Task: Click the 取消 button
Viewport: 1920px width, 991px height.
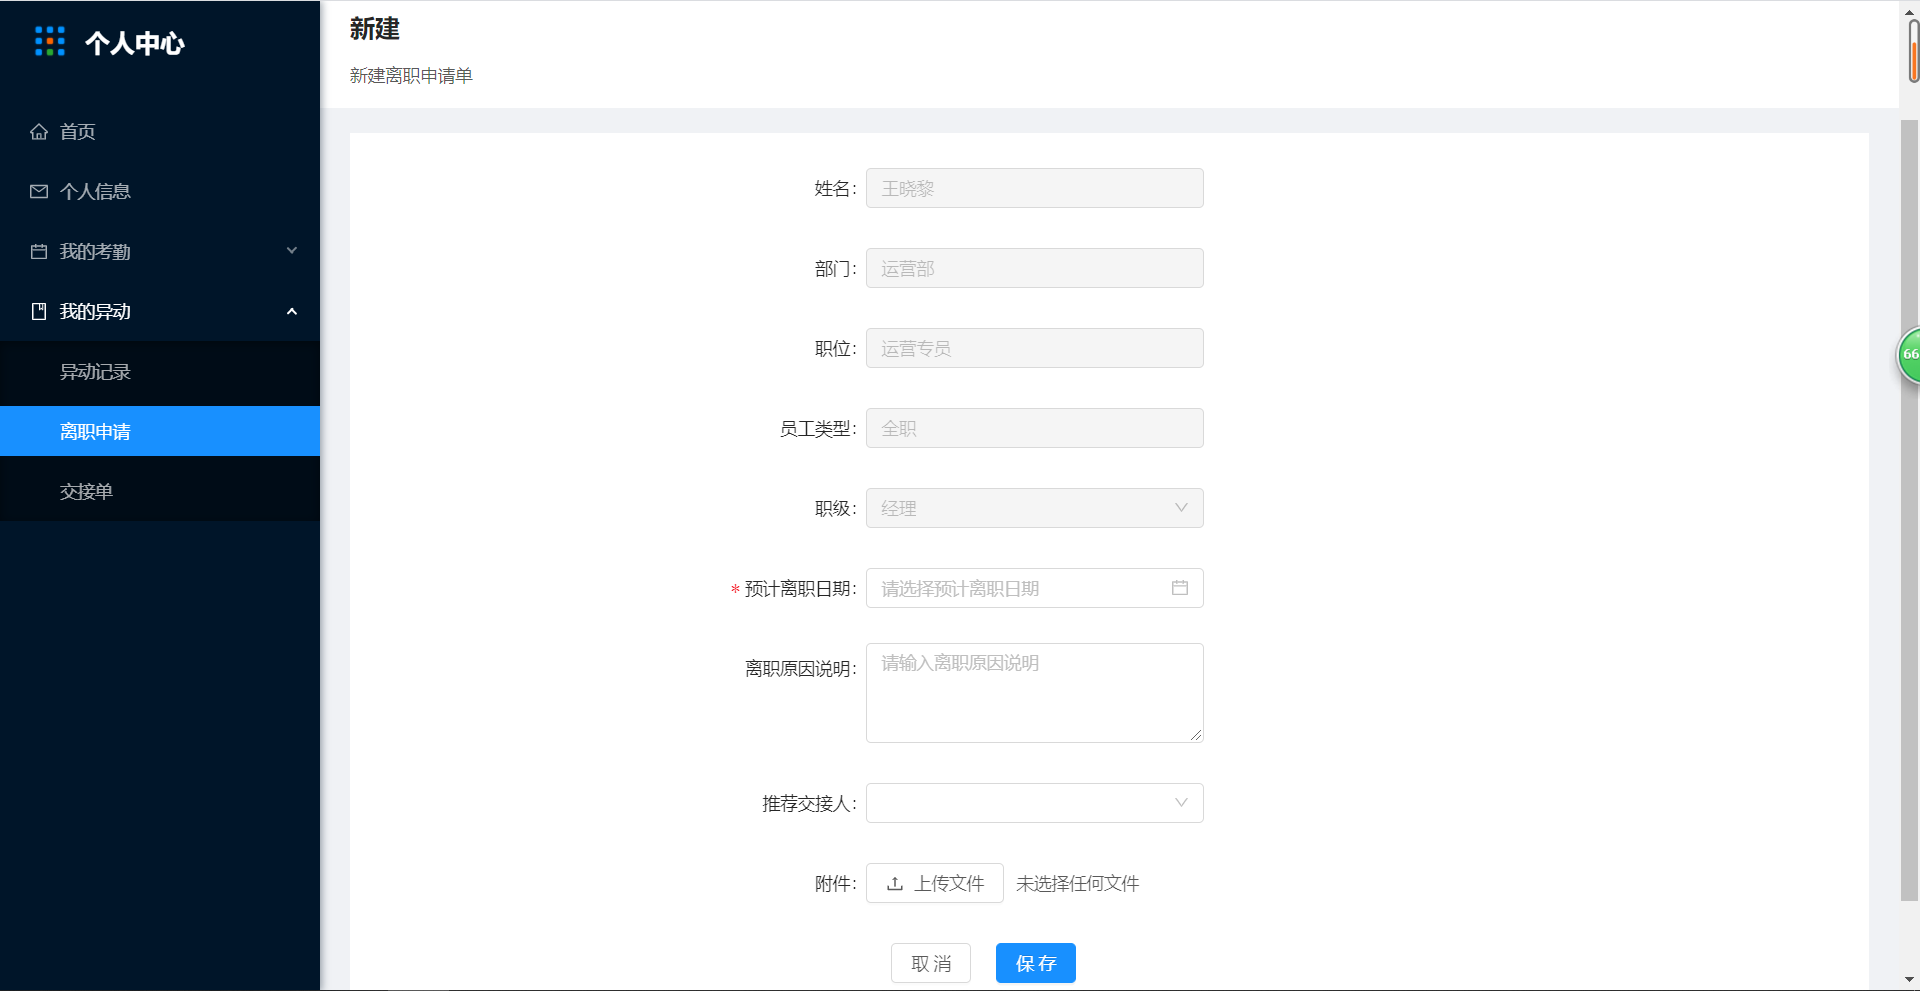Action: point(931,963)
